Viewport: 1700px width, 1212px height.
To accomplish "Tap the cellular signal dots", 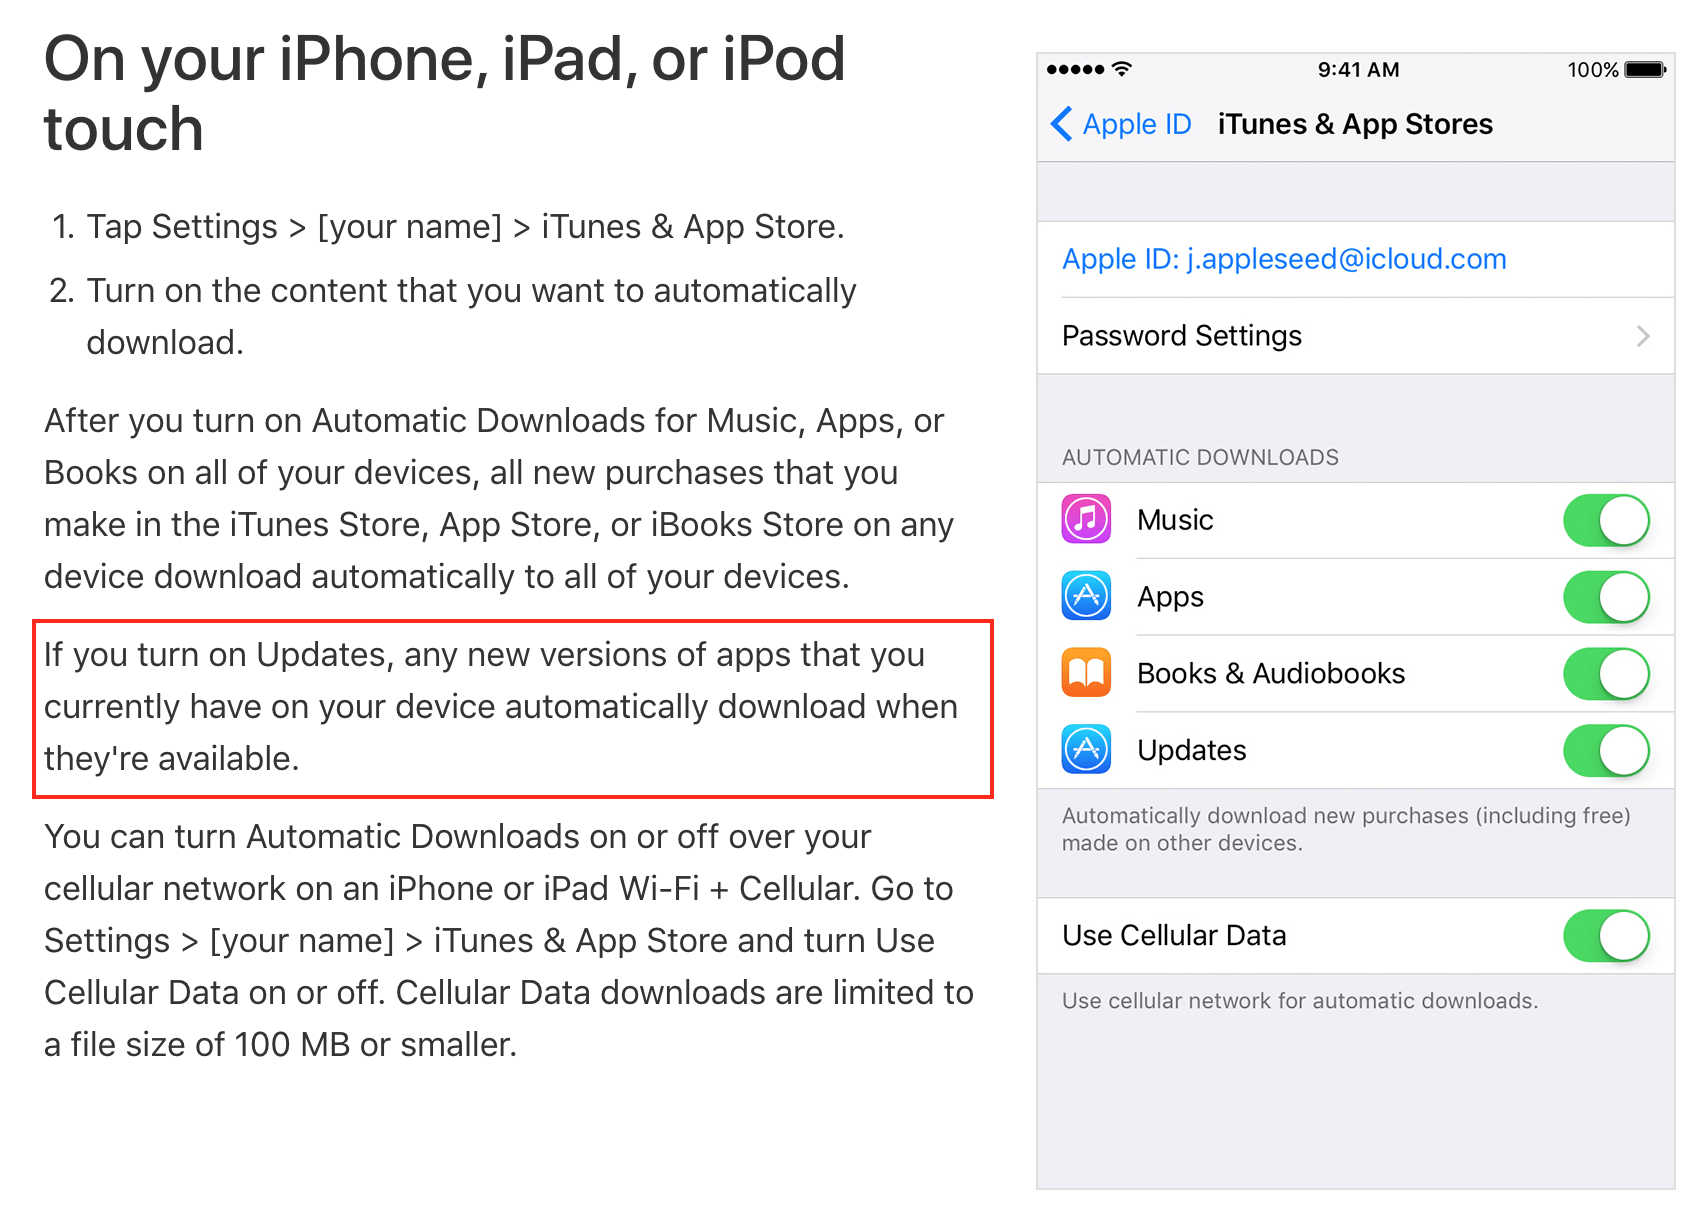I will point(1075,69).
